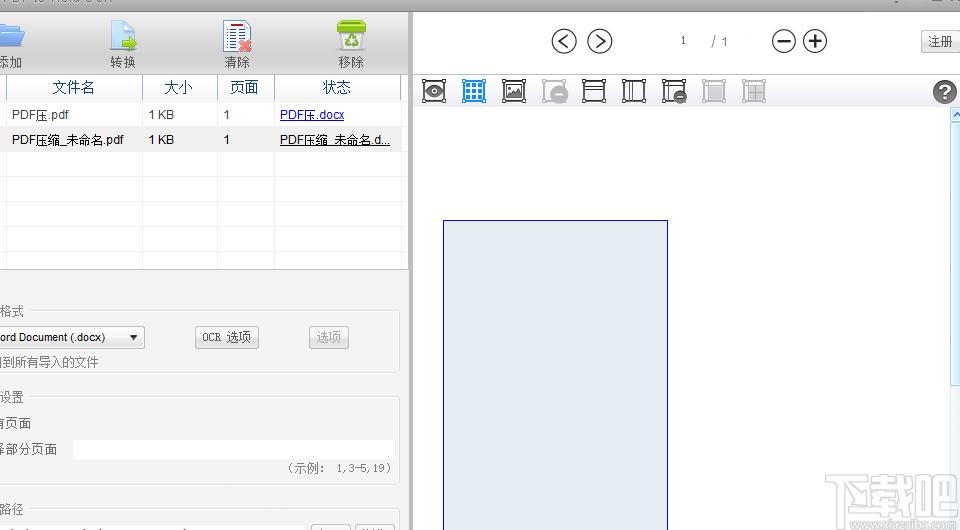Click the 注册 register button
Screen dimensions: 960x530
[940, 42]
